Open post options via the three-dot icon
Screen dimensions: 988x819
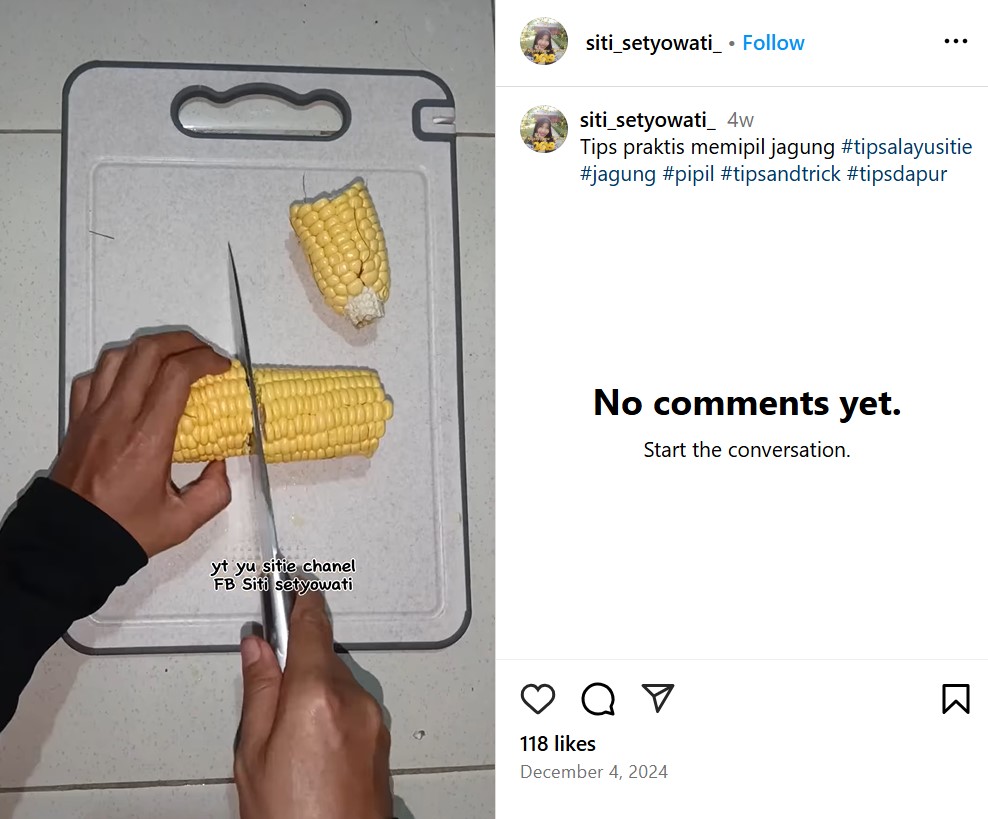pos(956,40)
